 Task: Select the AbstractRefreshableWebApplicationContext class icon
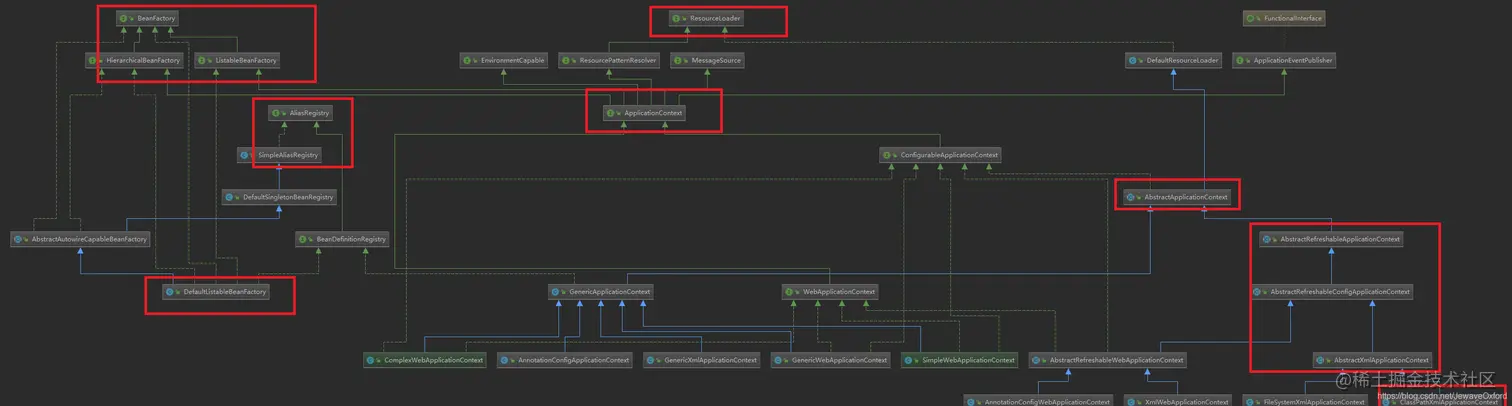[1037, 360]
